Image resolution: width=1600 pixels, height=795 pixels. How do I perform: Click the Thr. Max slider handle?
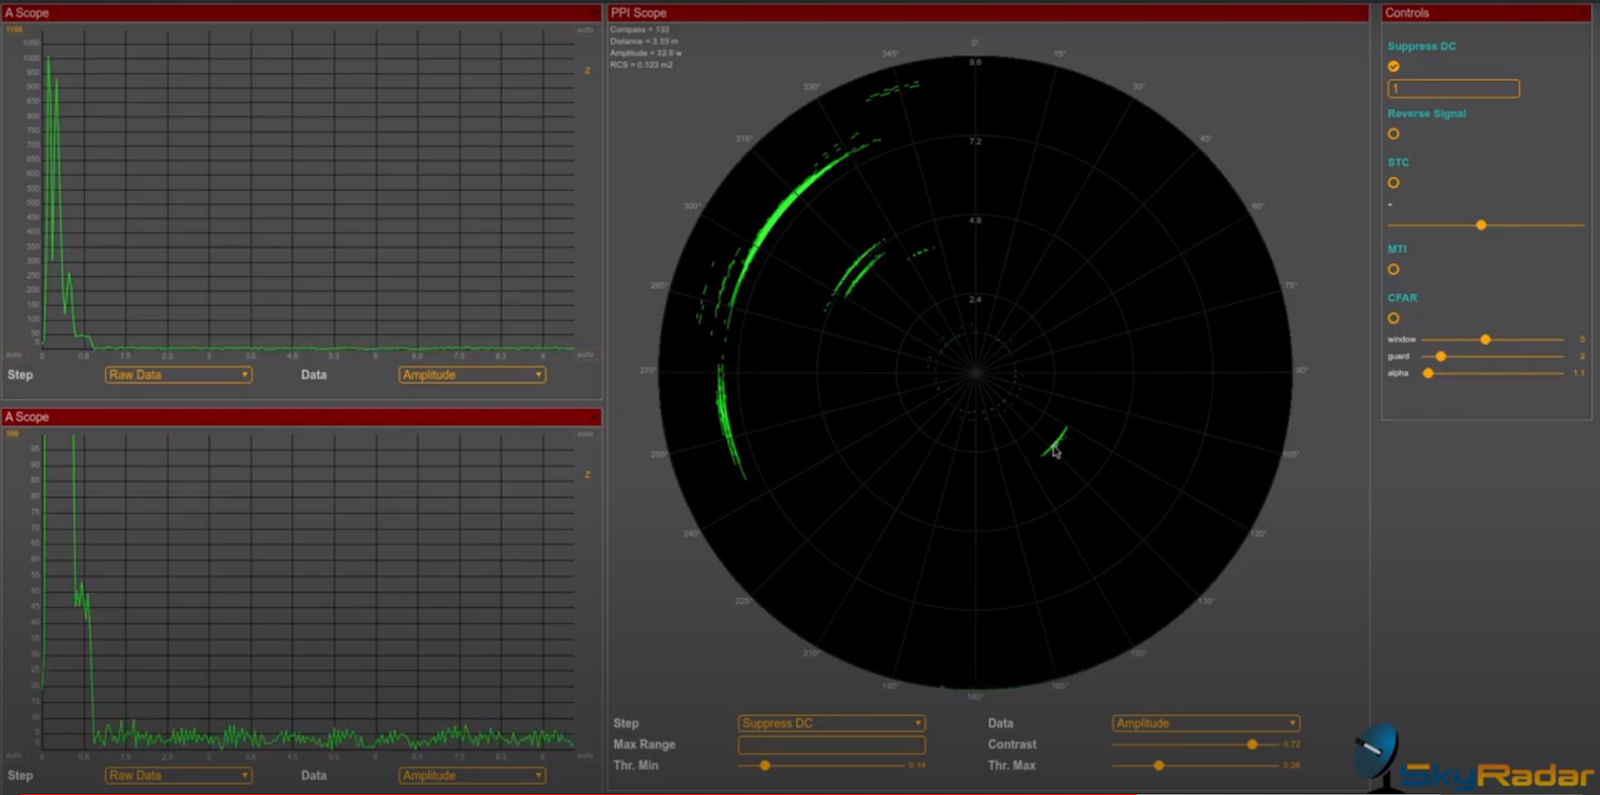coord(1159,765)
